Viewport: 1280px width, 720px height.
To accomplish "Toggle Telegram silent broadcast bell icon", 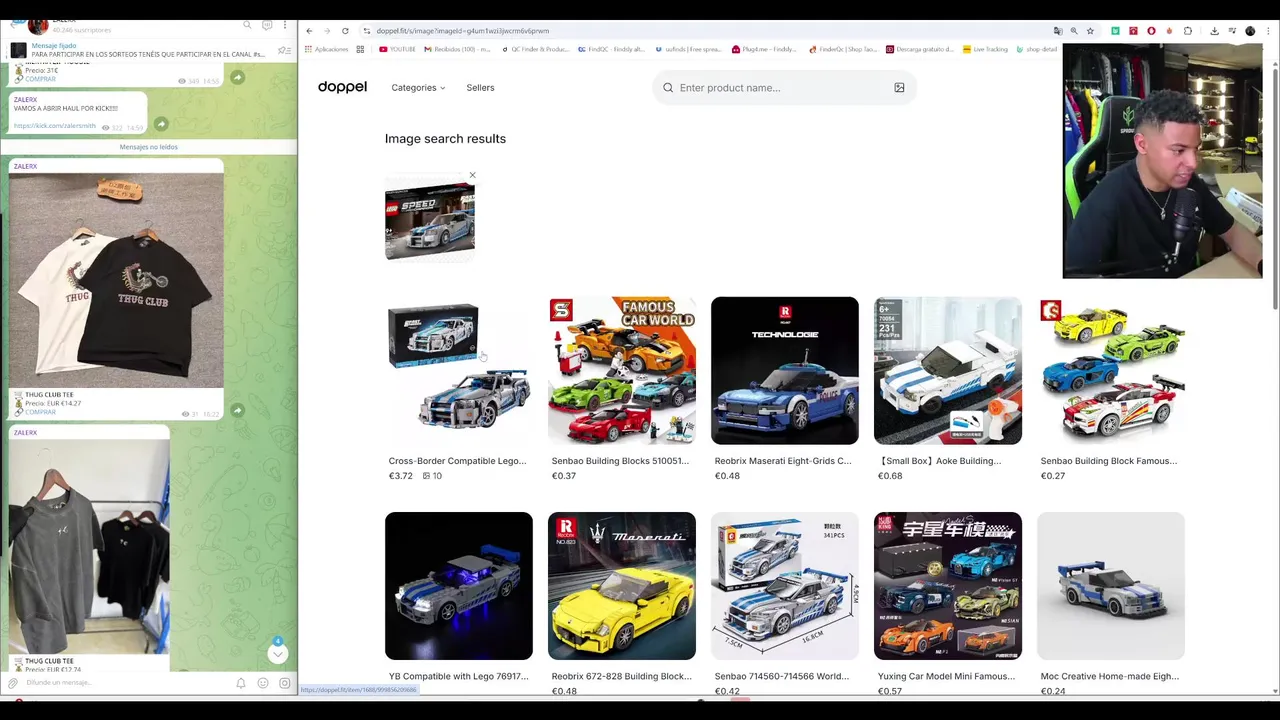I will click(241, 683).
